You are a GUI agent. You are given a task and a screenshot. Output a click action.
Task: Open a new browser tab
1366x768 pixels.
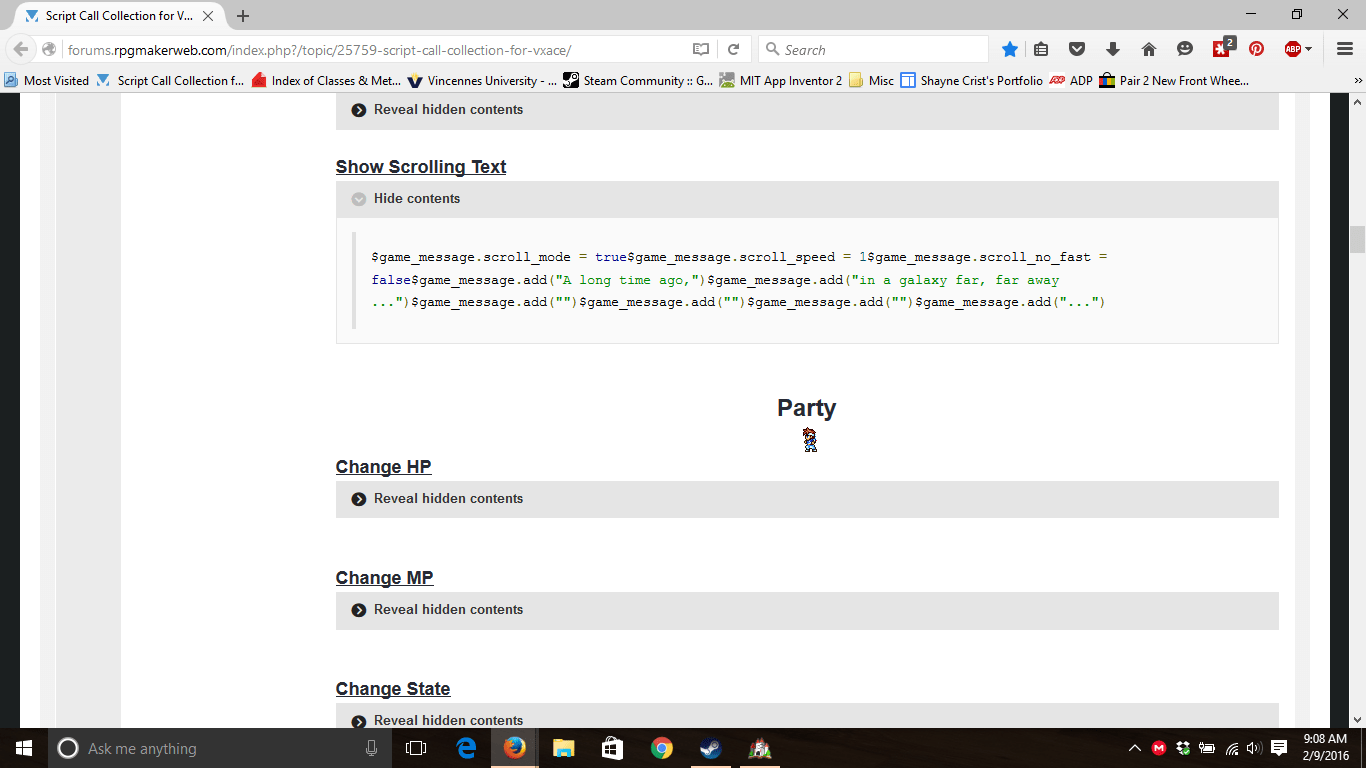point(243,16)
